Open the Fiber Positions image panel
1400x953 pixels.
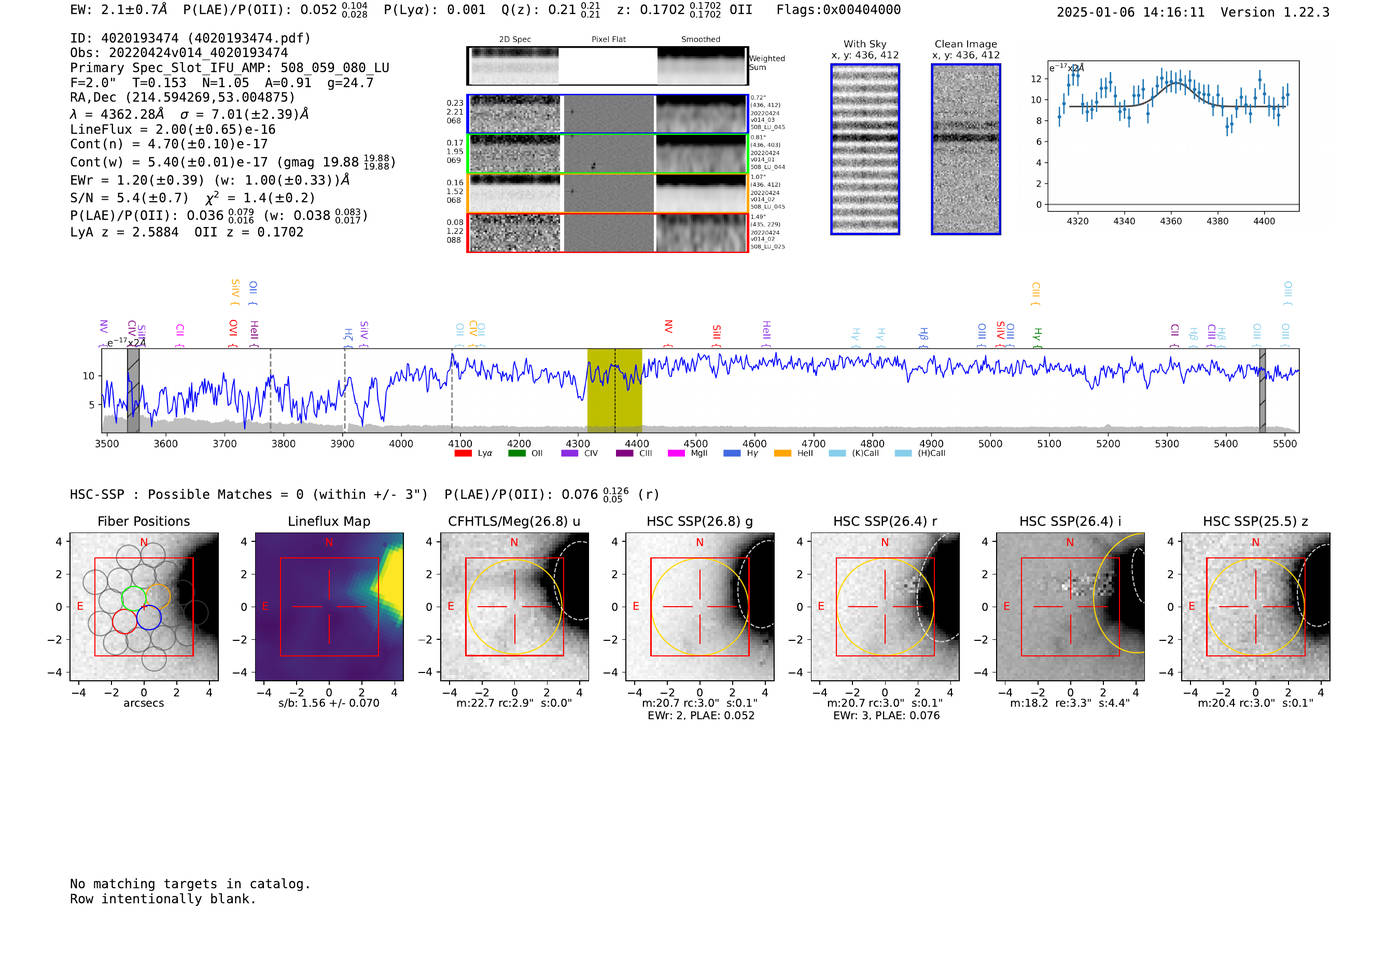click(x=144, y=607)
